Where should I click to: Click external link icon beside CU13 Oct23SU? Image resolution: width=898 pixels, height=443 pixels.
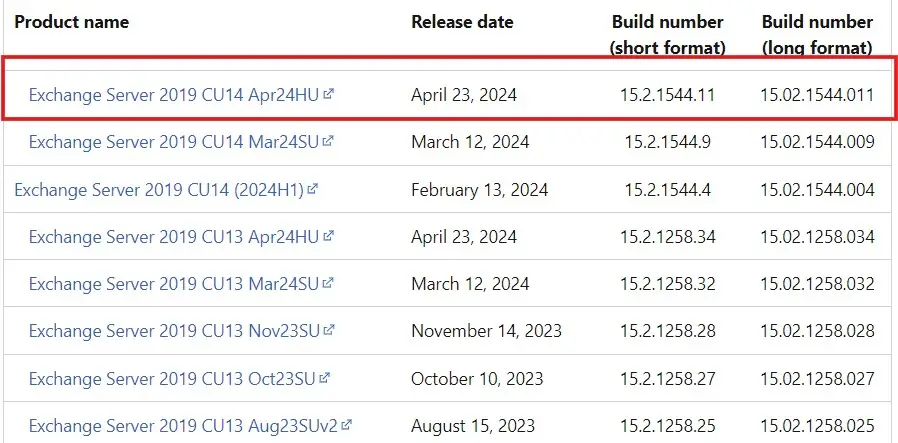click(324, 378)
